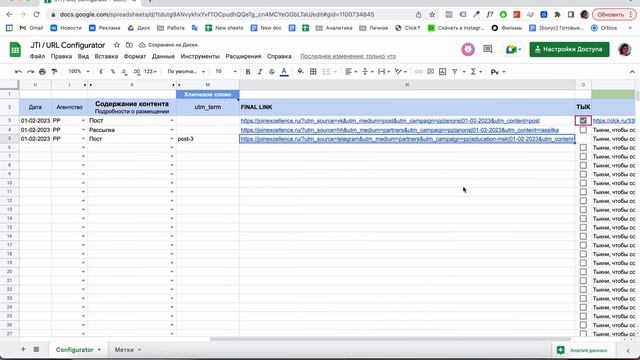The image size is (640, 360).
Task: Create a filter
Action: (x=455, y=72)
